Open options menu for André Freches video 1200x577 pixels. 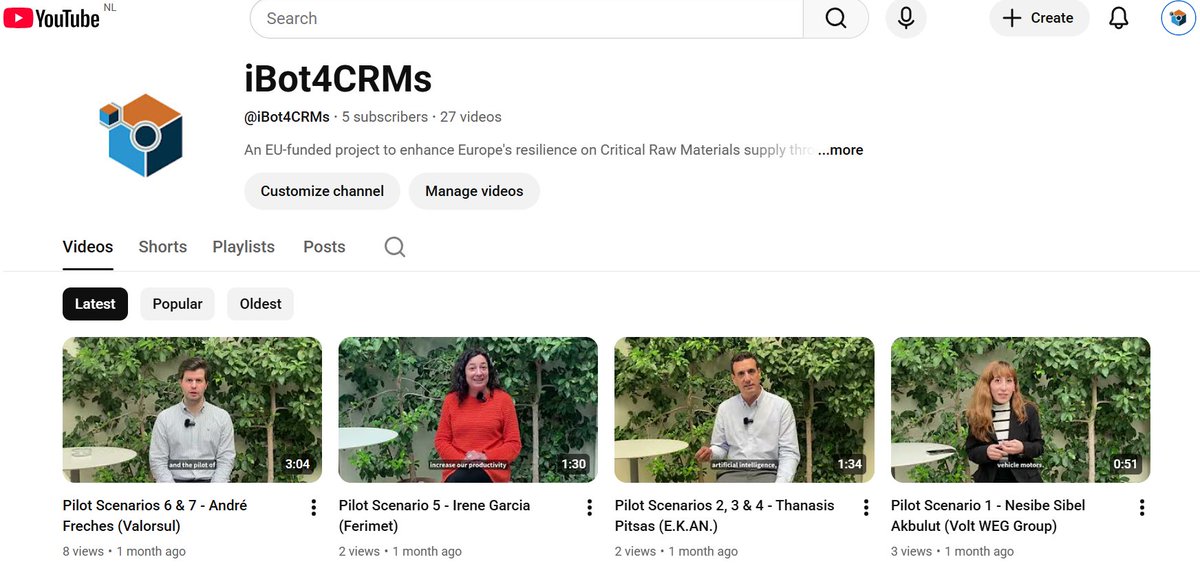(313, 508)
